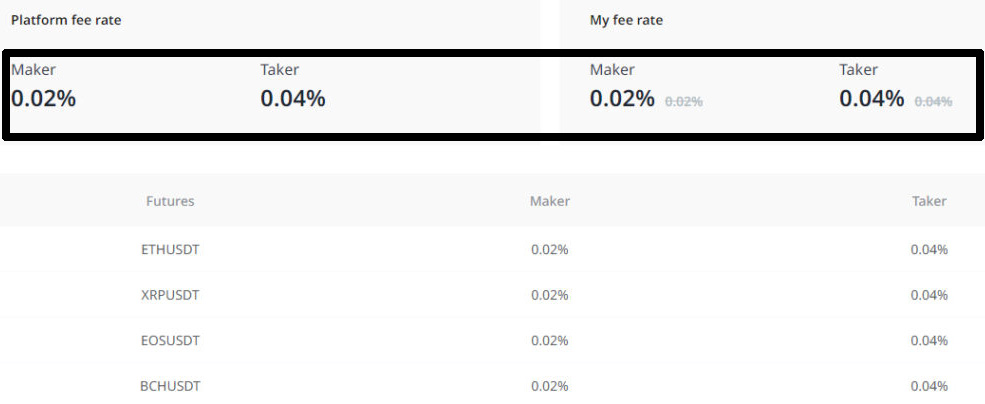Click My fee rate Maker 0.02% value
This screenshot has width=985, height=404.
click(622, 99)
